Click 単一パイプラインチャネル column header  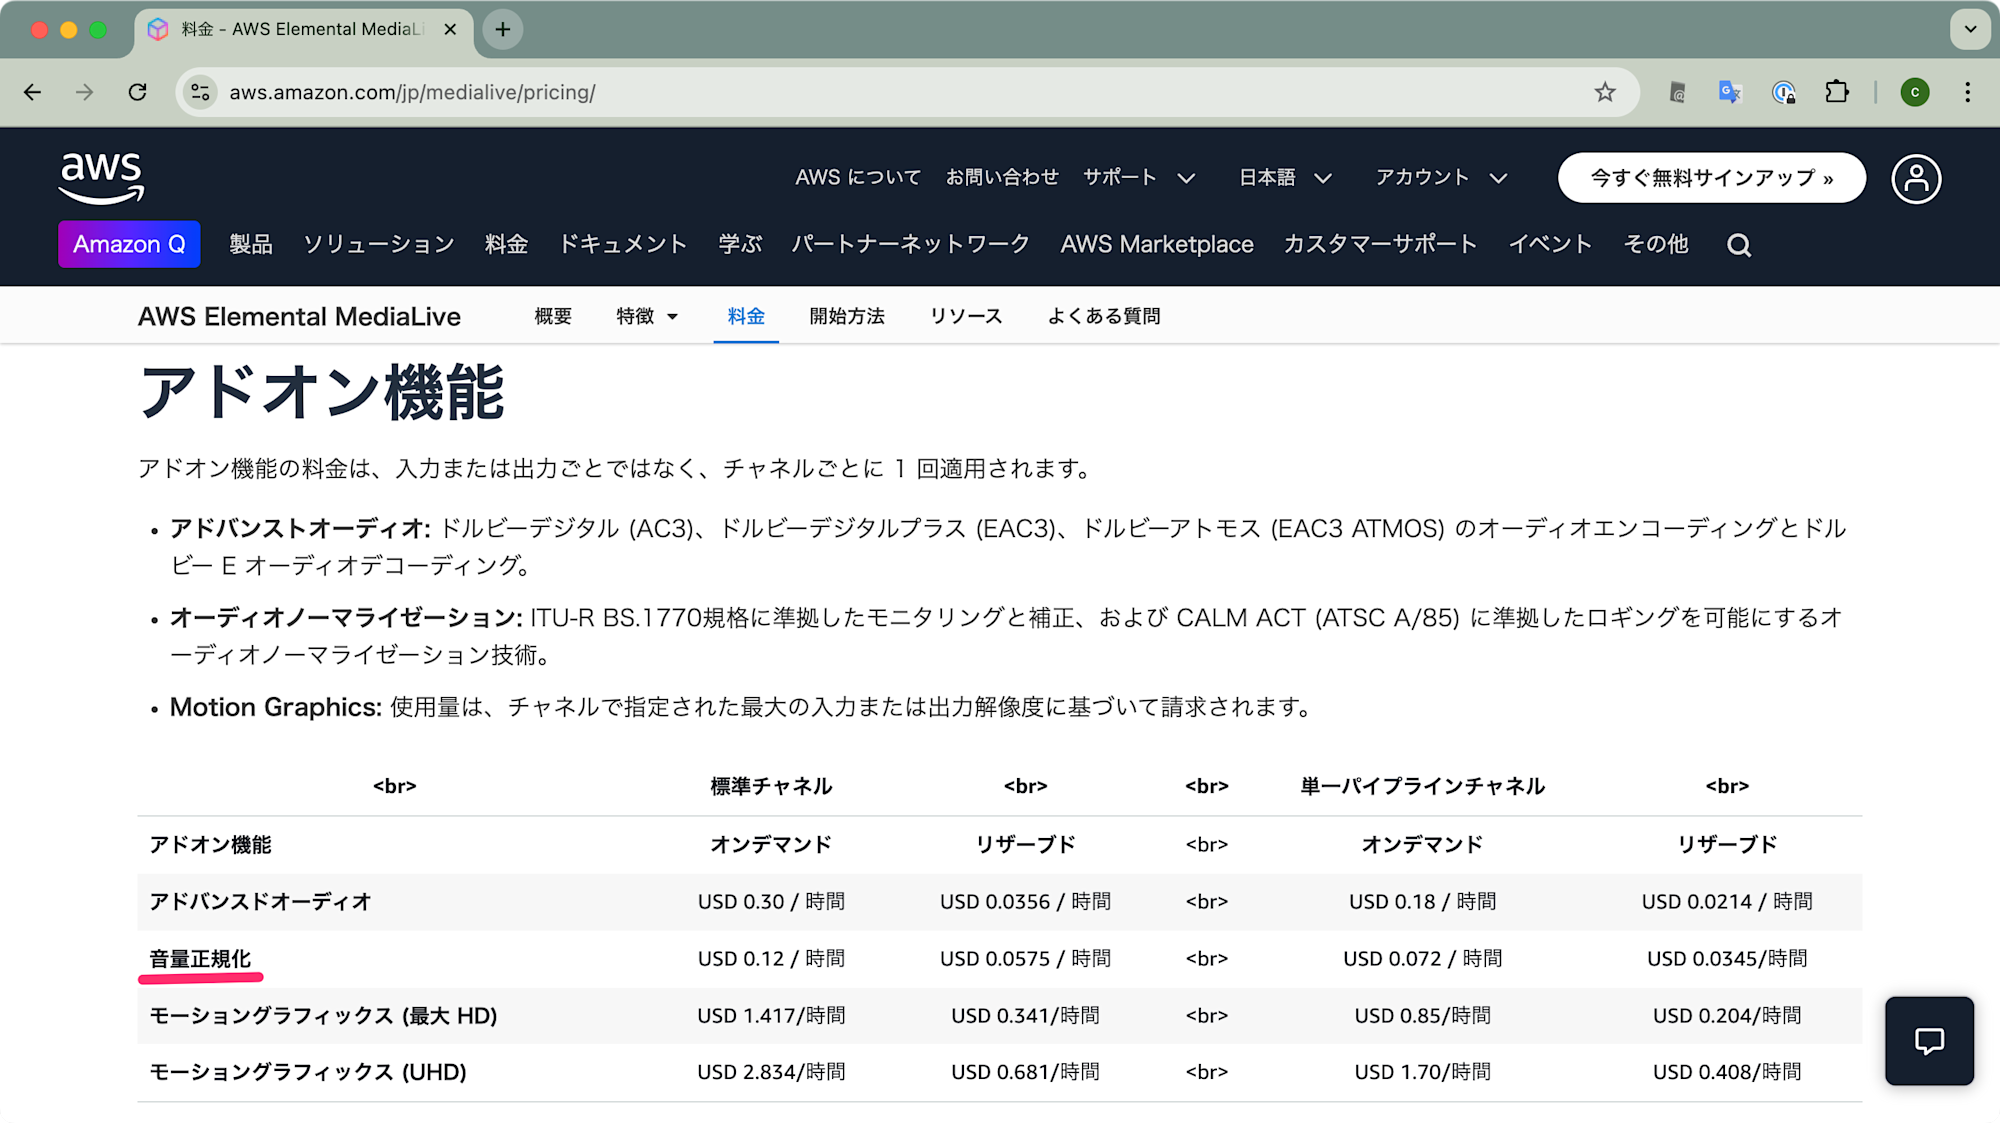pyautogui.click(x=1422, y=787)
